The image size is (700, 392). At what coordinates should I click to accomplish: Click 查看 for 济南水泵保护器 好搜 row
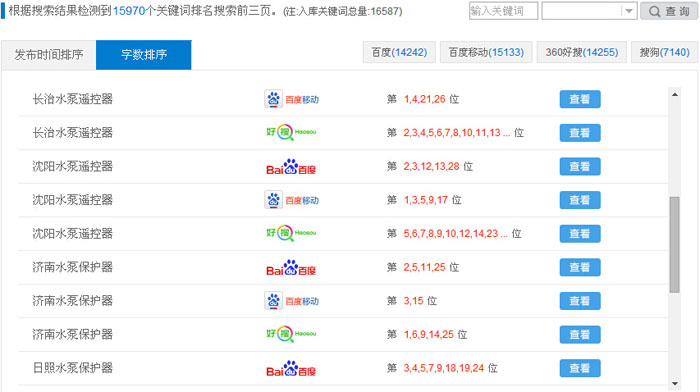point(580,334)
